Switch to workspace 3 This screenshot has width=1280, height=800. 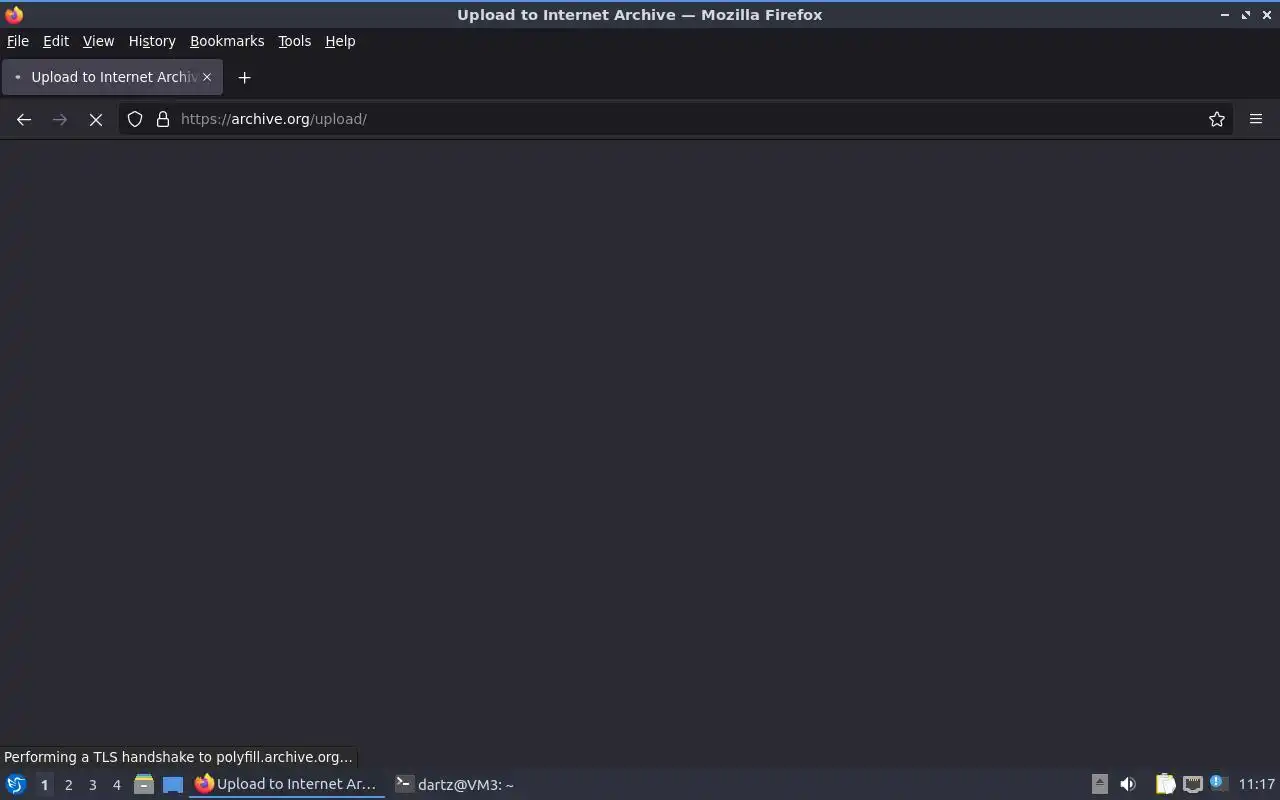(92, 785)
